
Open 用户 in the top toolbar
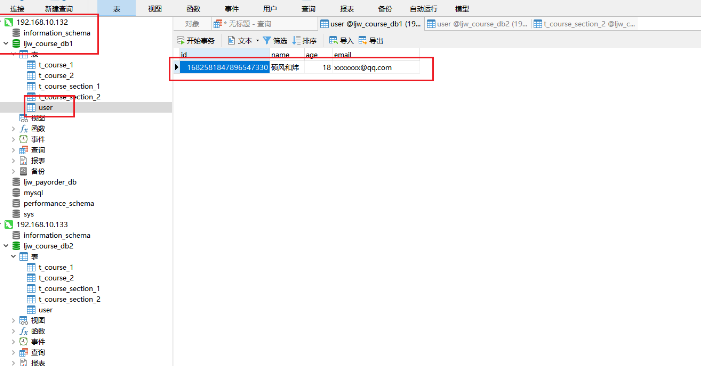[x=270, y=8]
